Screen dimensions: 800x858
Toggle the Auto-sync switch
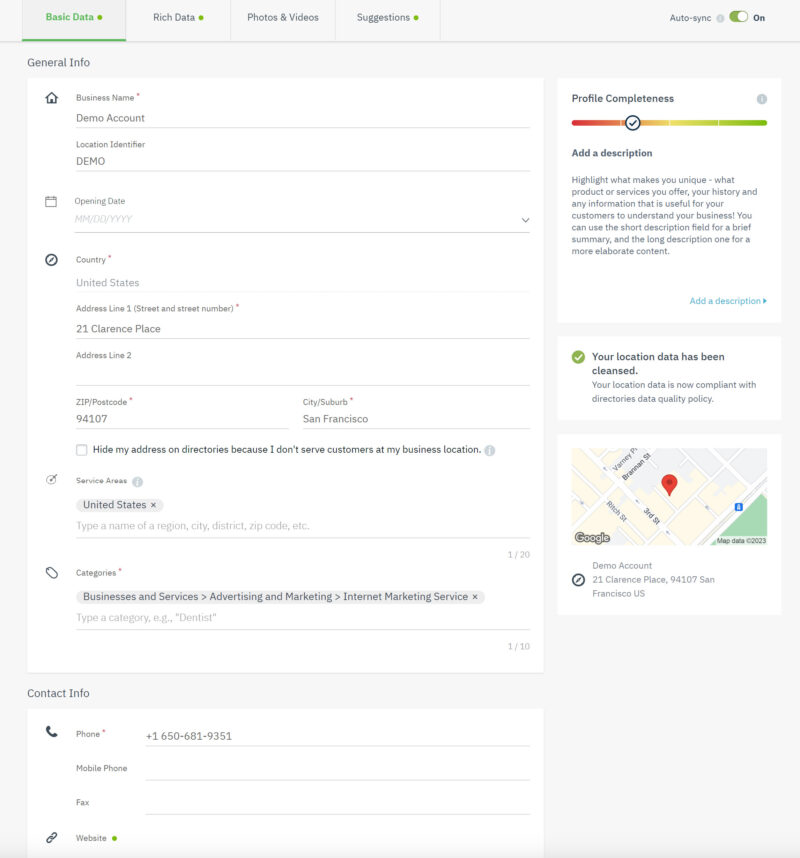coord(739,17)
